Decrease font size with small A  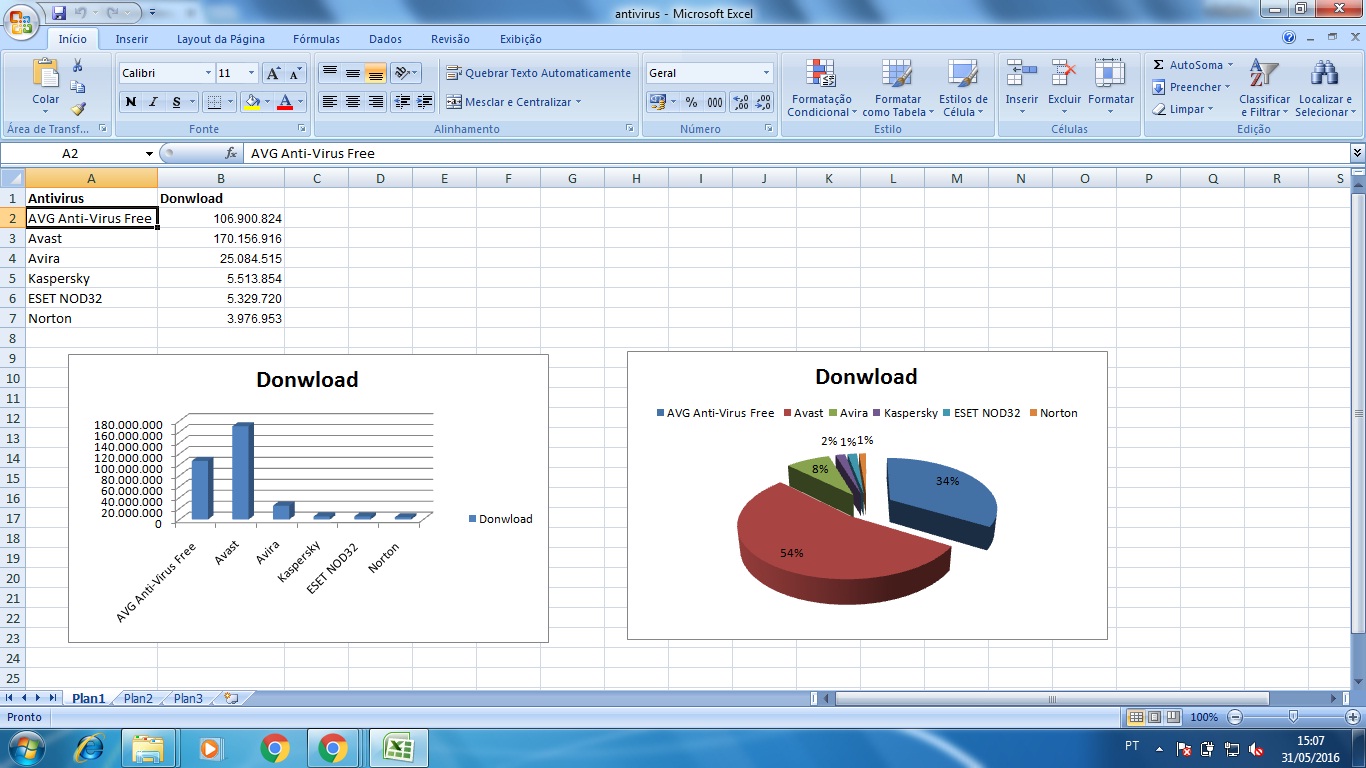click(x=295, y=73)
